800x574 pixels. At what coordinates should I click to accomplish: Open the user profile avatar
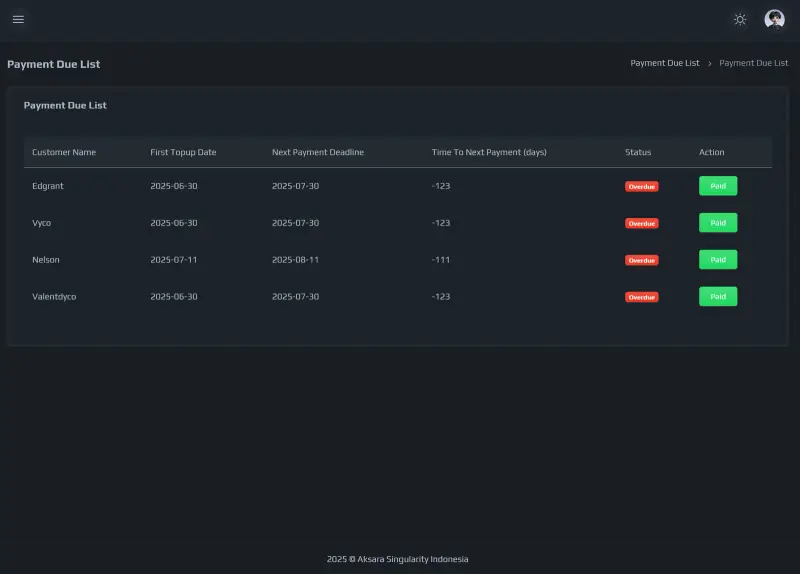774,19
